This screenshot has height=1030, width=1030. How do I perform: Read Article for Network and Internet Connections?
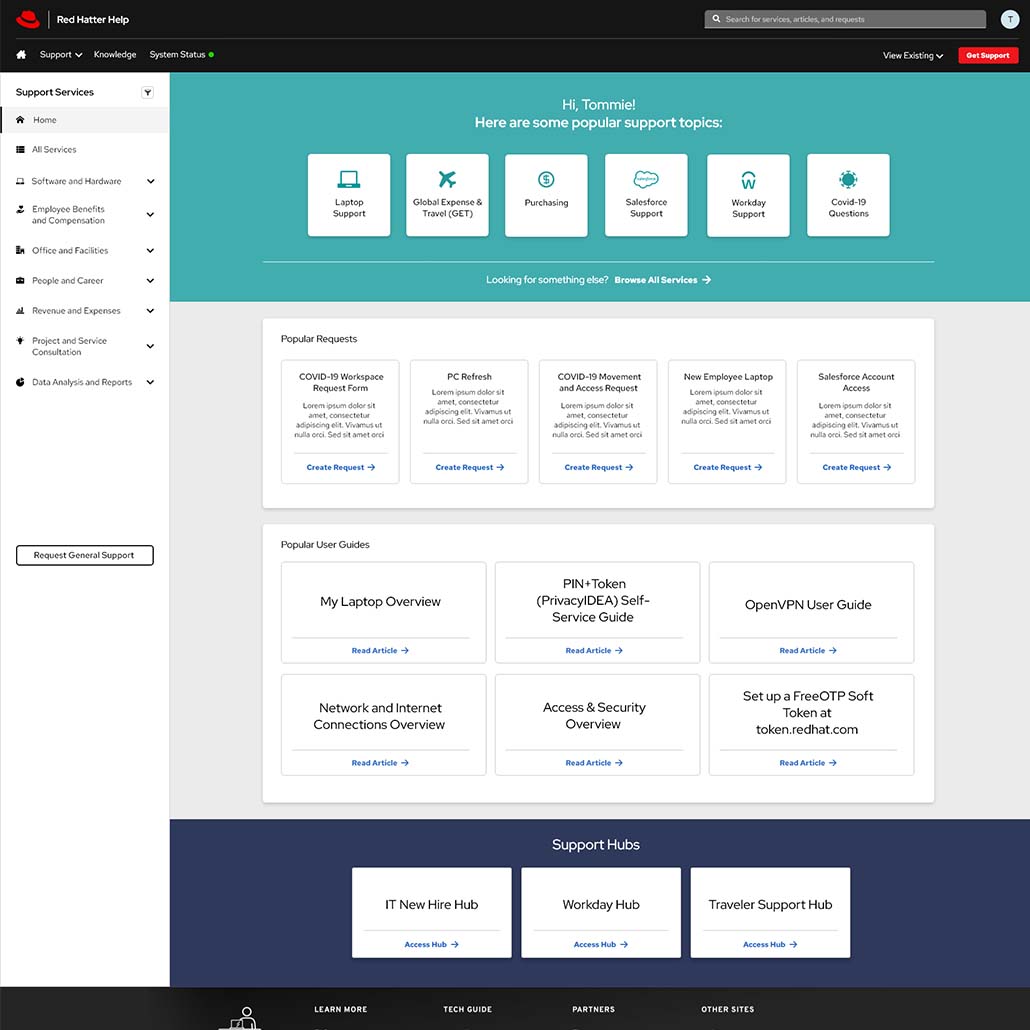(x=380, y=763)
